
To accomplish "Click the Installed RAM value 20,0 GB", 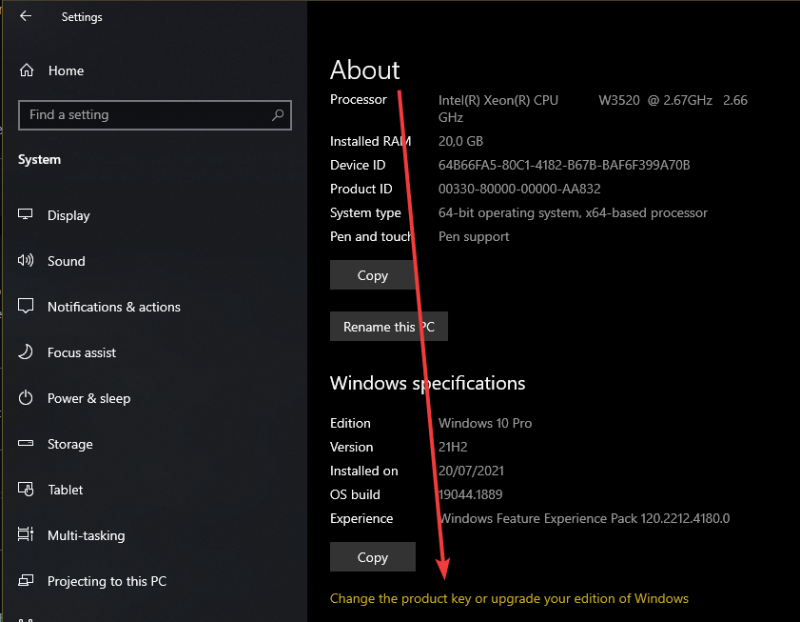I will tap(460, 141).
